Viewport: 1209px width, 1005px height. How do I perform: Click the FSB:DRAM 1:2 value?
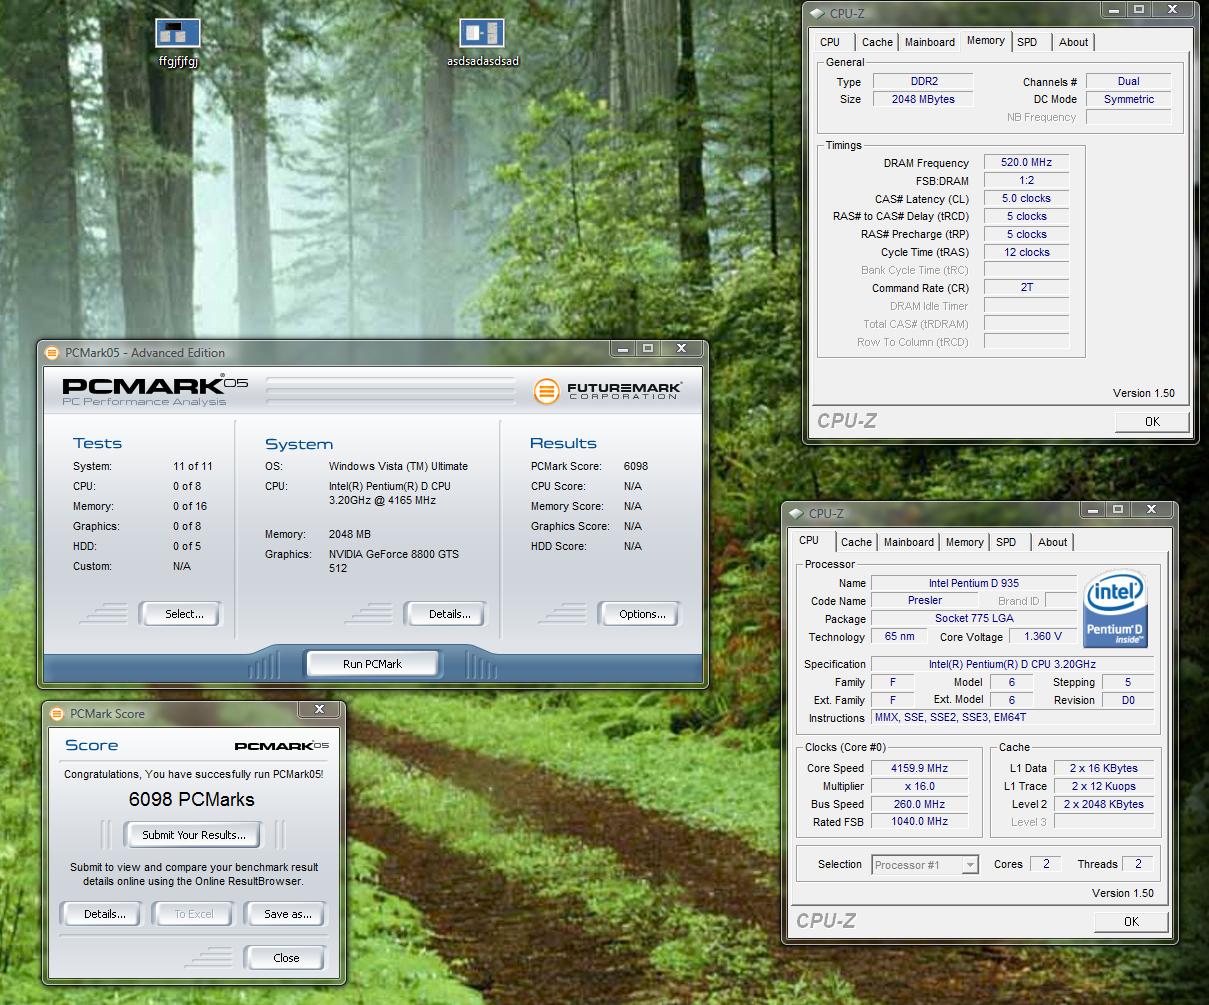[x=1026, y=180]
